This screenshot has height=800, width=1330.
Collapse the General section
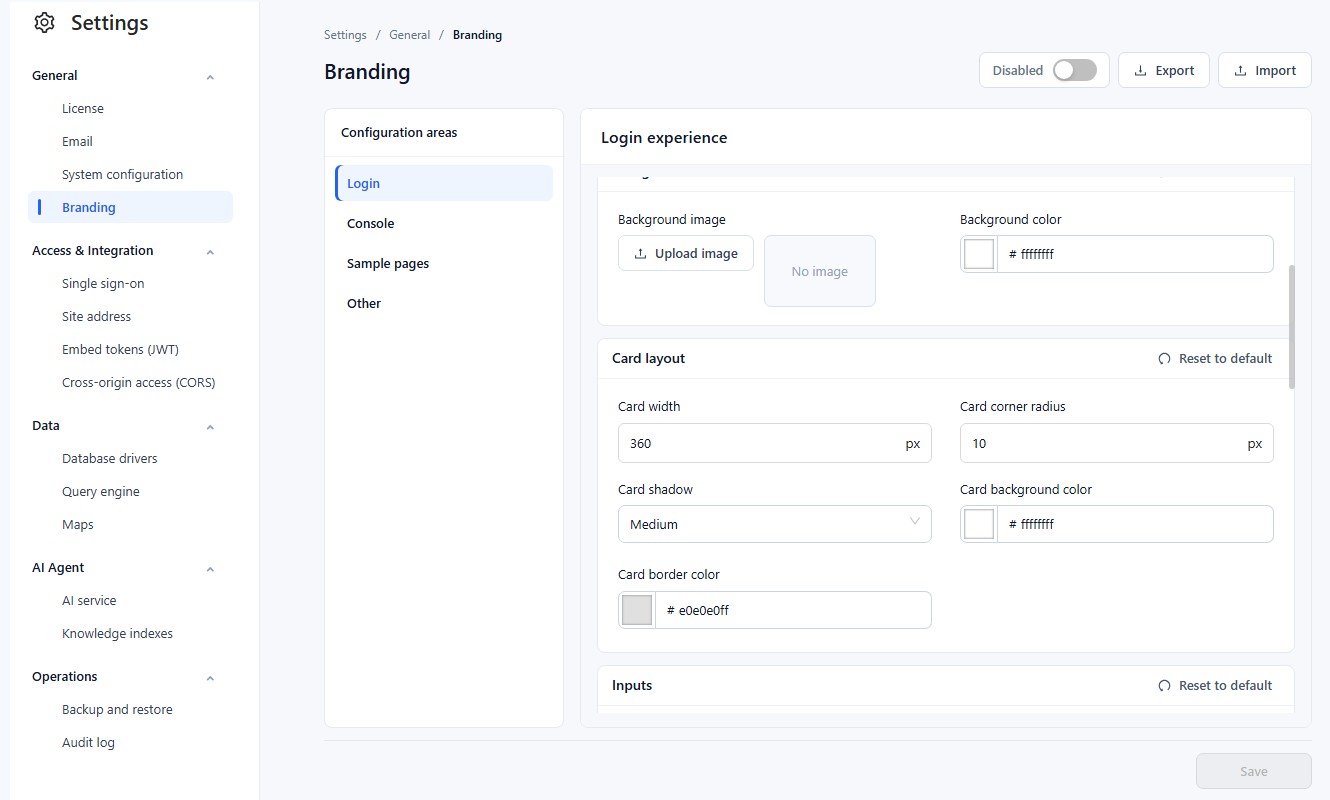click(x=210, y=77)
